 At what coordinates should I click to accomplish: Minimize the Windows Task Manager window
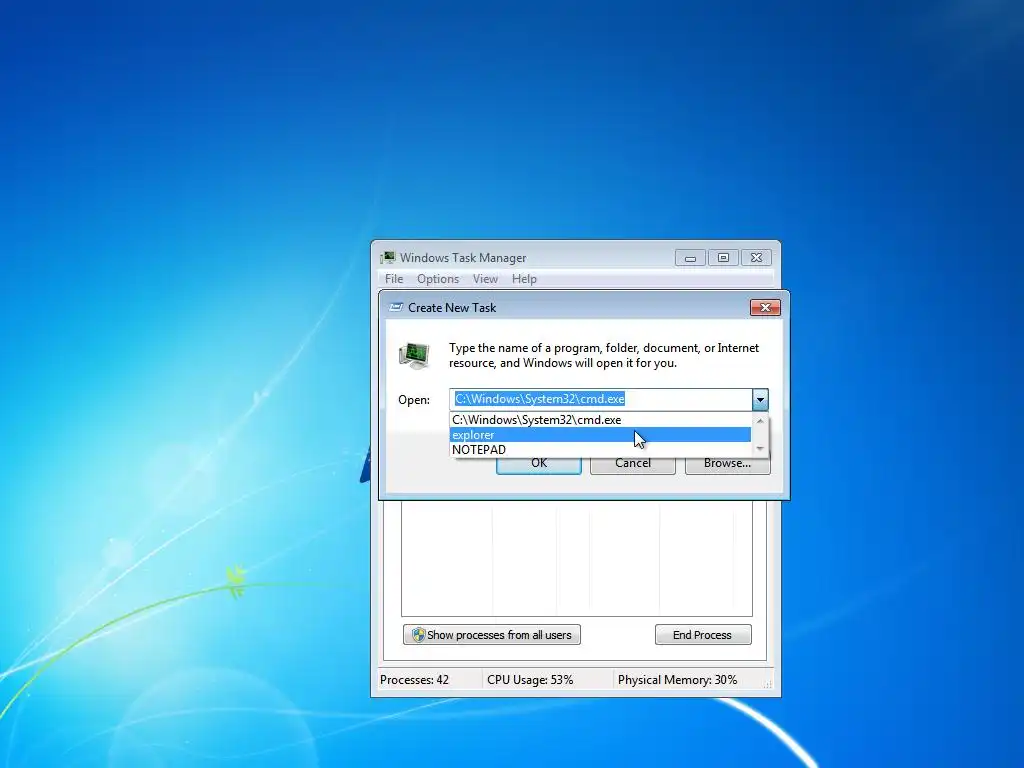point(690,258)
